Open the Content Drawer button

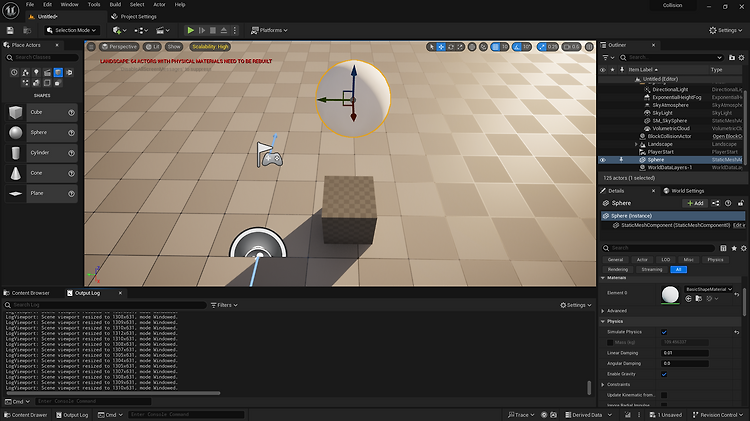25,415
